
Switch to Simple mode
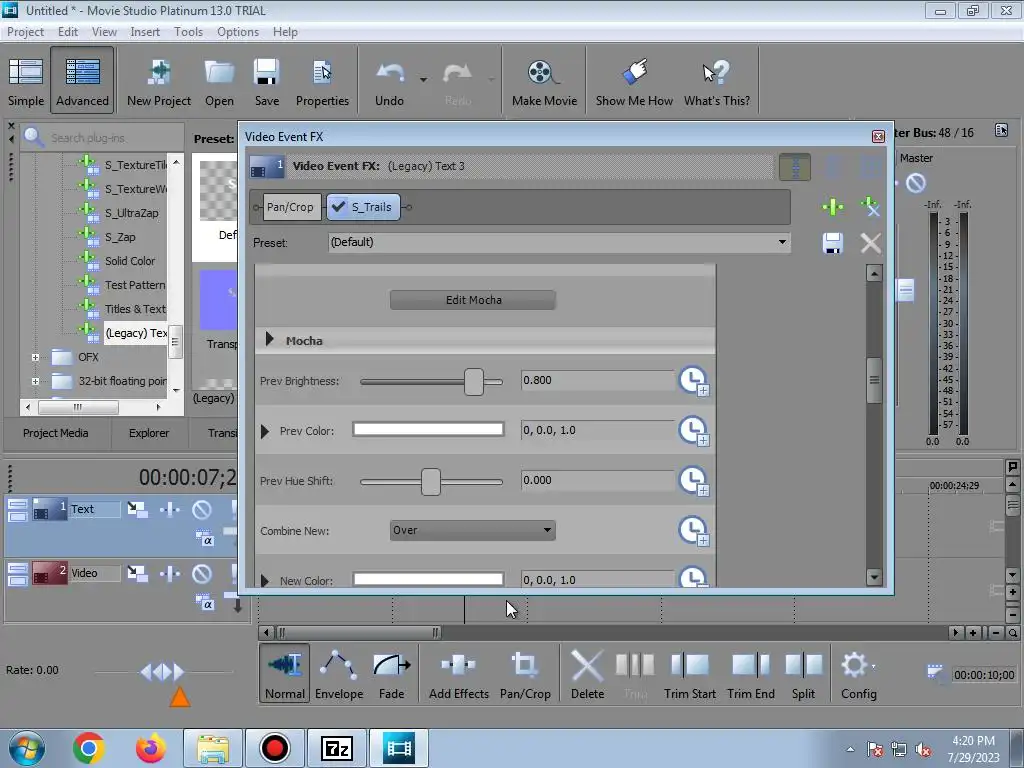pyautogui.click(x=26, y=81)
